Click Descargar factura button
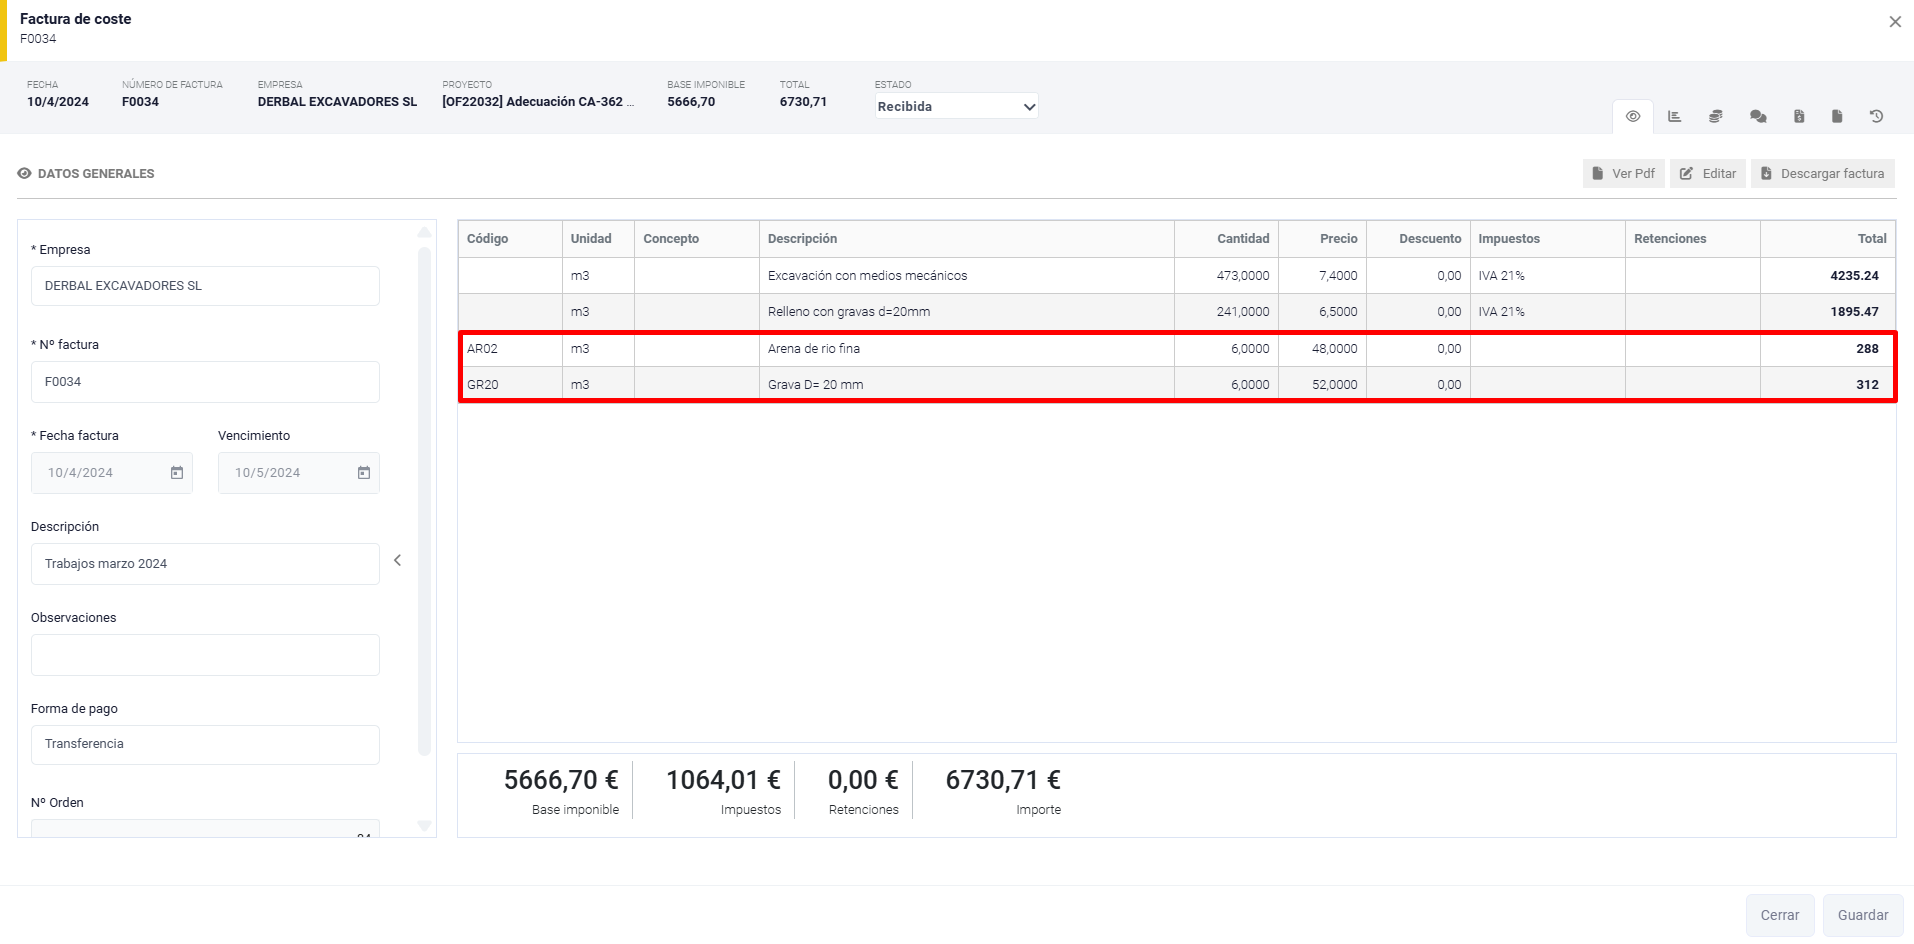1914x944 pixels. point(1822,174)
